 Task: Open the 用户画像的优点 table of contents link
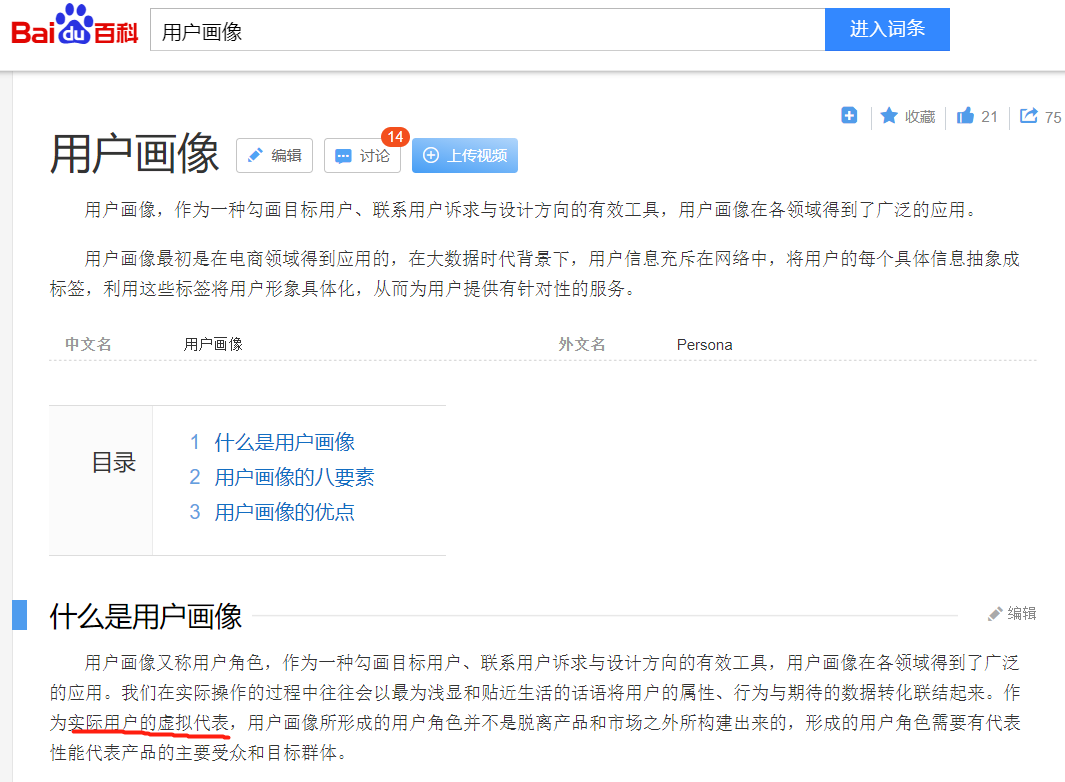click(284, 512)
